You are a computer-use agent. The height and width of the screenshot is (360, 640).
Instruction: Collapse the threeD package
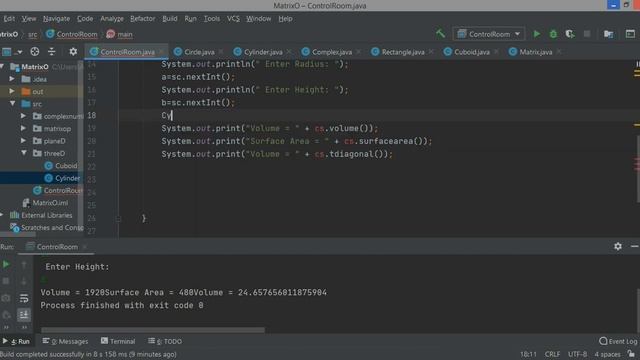24,153
